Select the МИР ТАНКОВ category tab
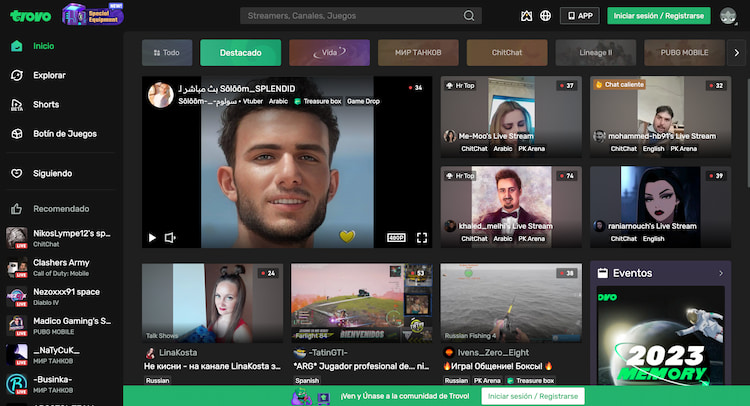 (x=418, y=53)
